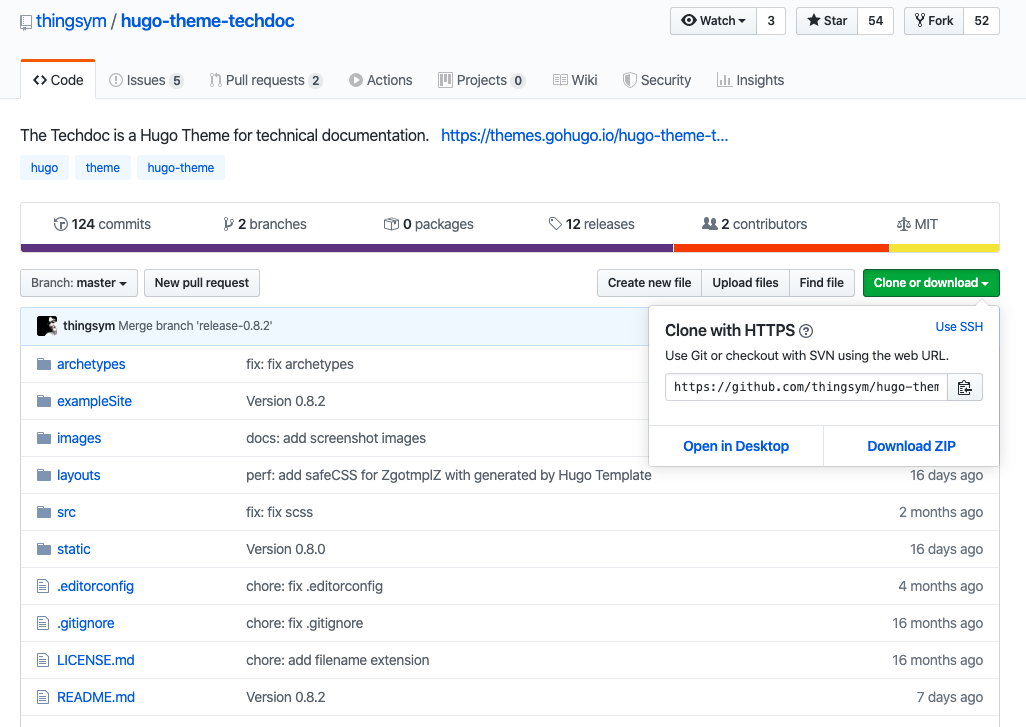Toggle the Clone or download dropdown
The width and height of the screenshot is (1026, 727).
[x=931, y=283]
